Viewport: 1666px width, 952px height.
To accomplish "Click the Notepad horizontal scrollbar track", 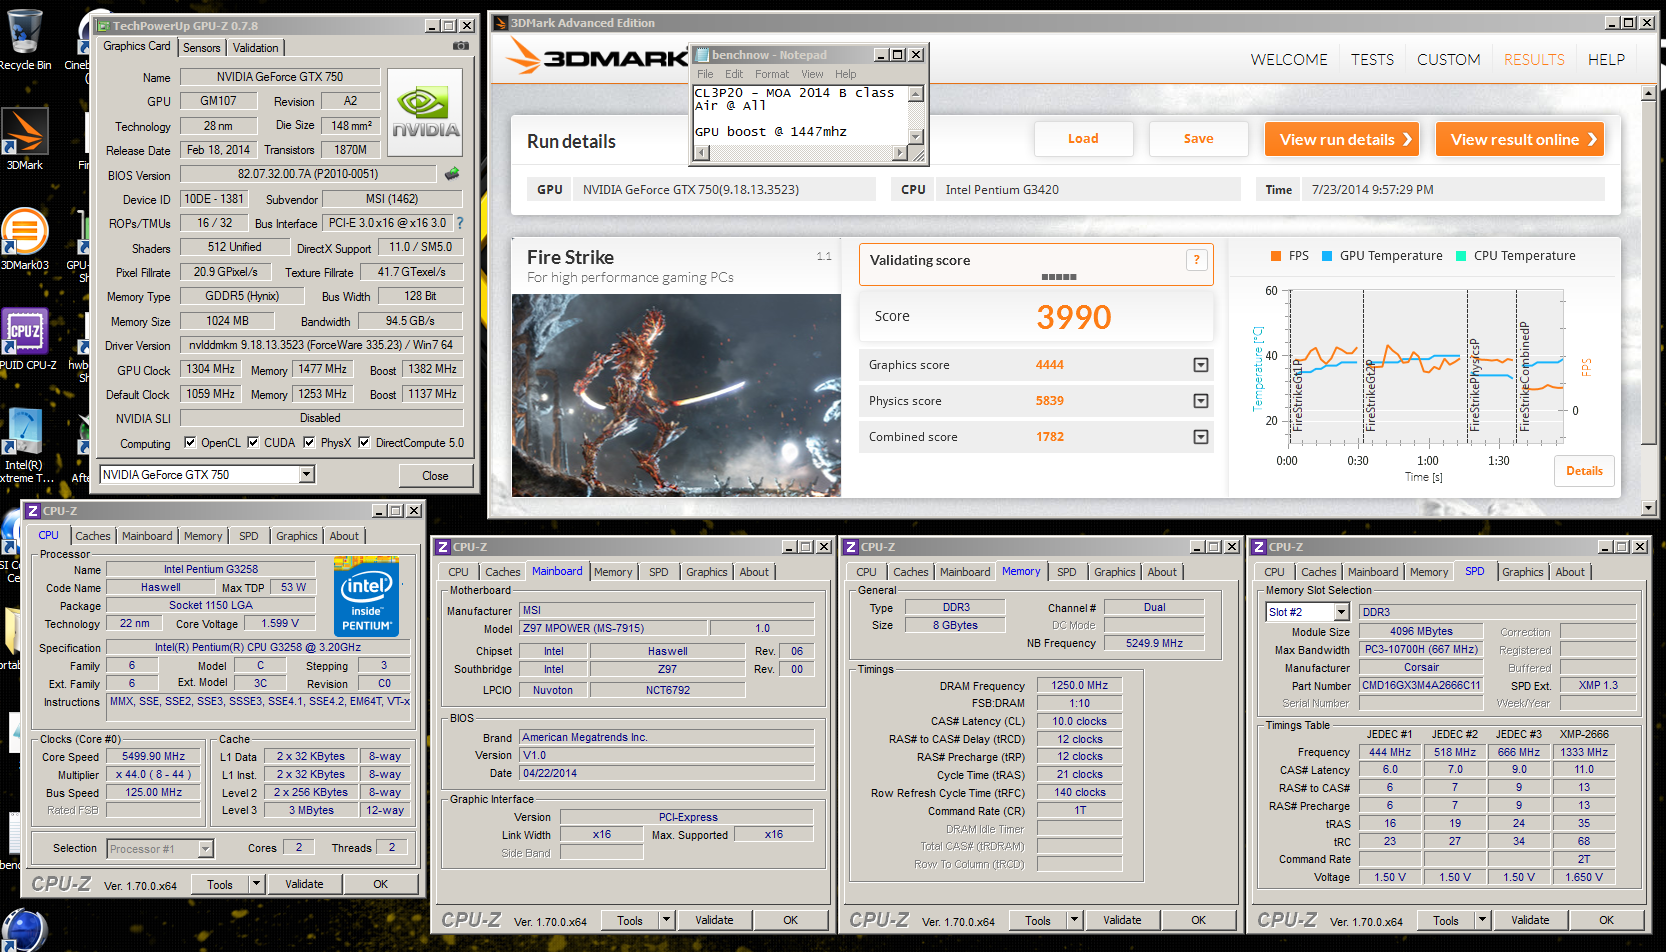I will (x=800, y=153).
